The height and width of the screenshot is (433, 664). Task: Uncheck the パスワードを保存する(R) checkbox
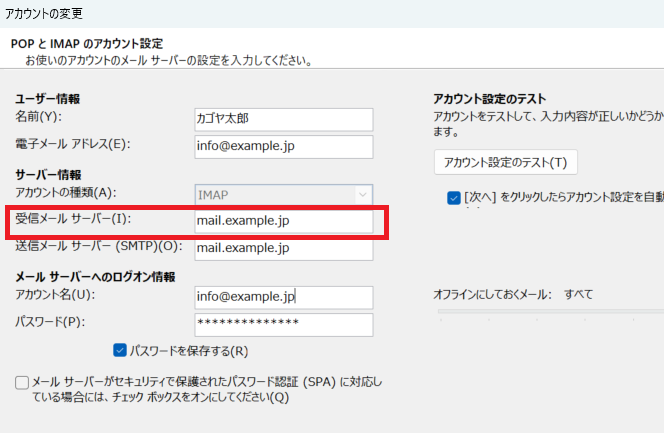point(120,350)
